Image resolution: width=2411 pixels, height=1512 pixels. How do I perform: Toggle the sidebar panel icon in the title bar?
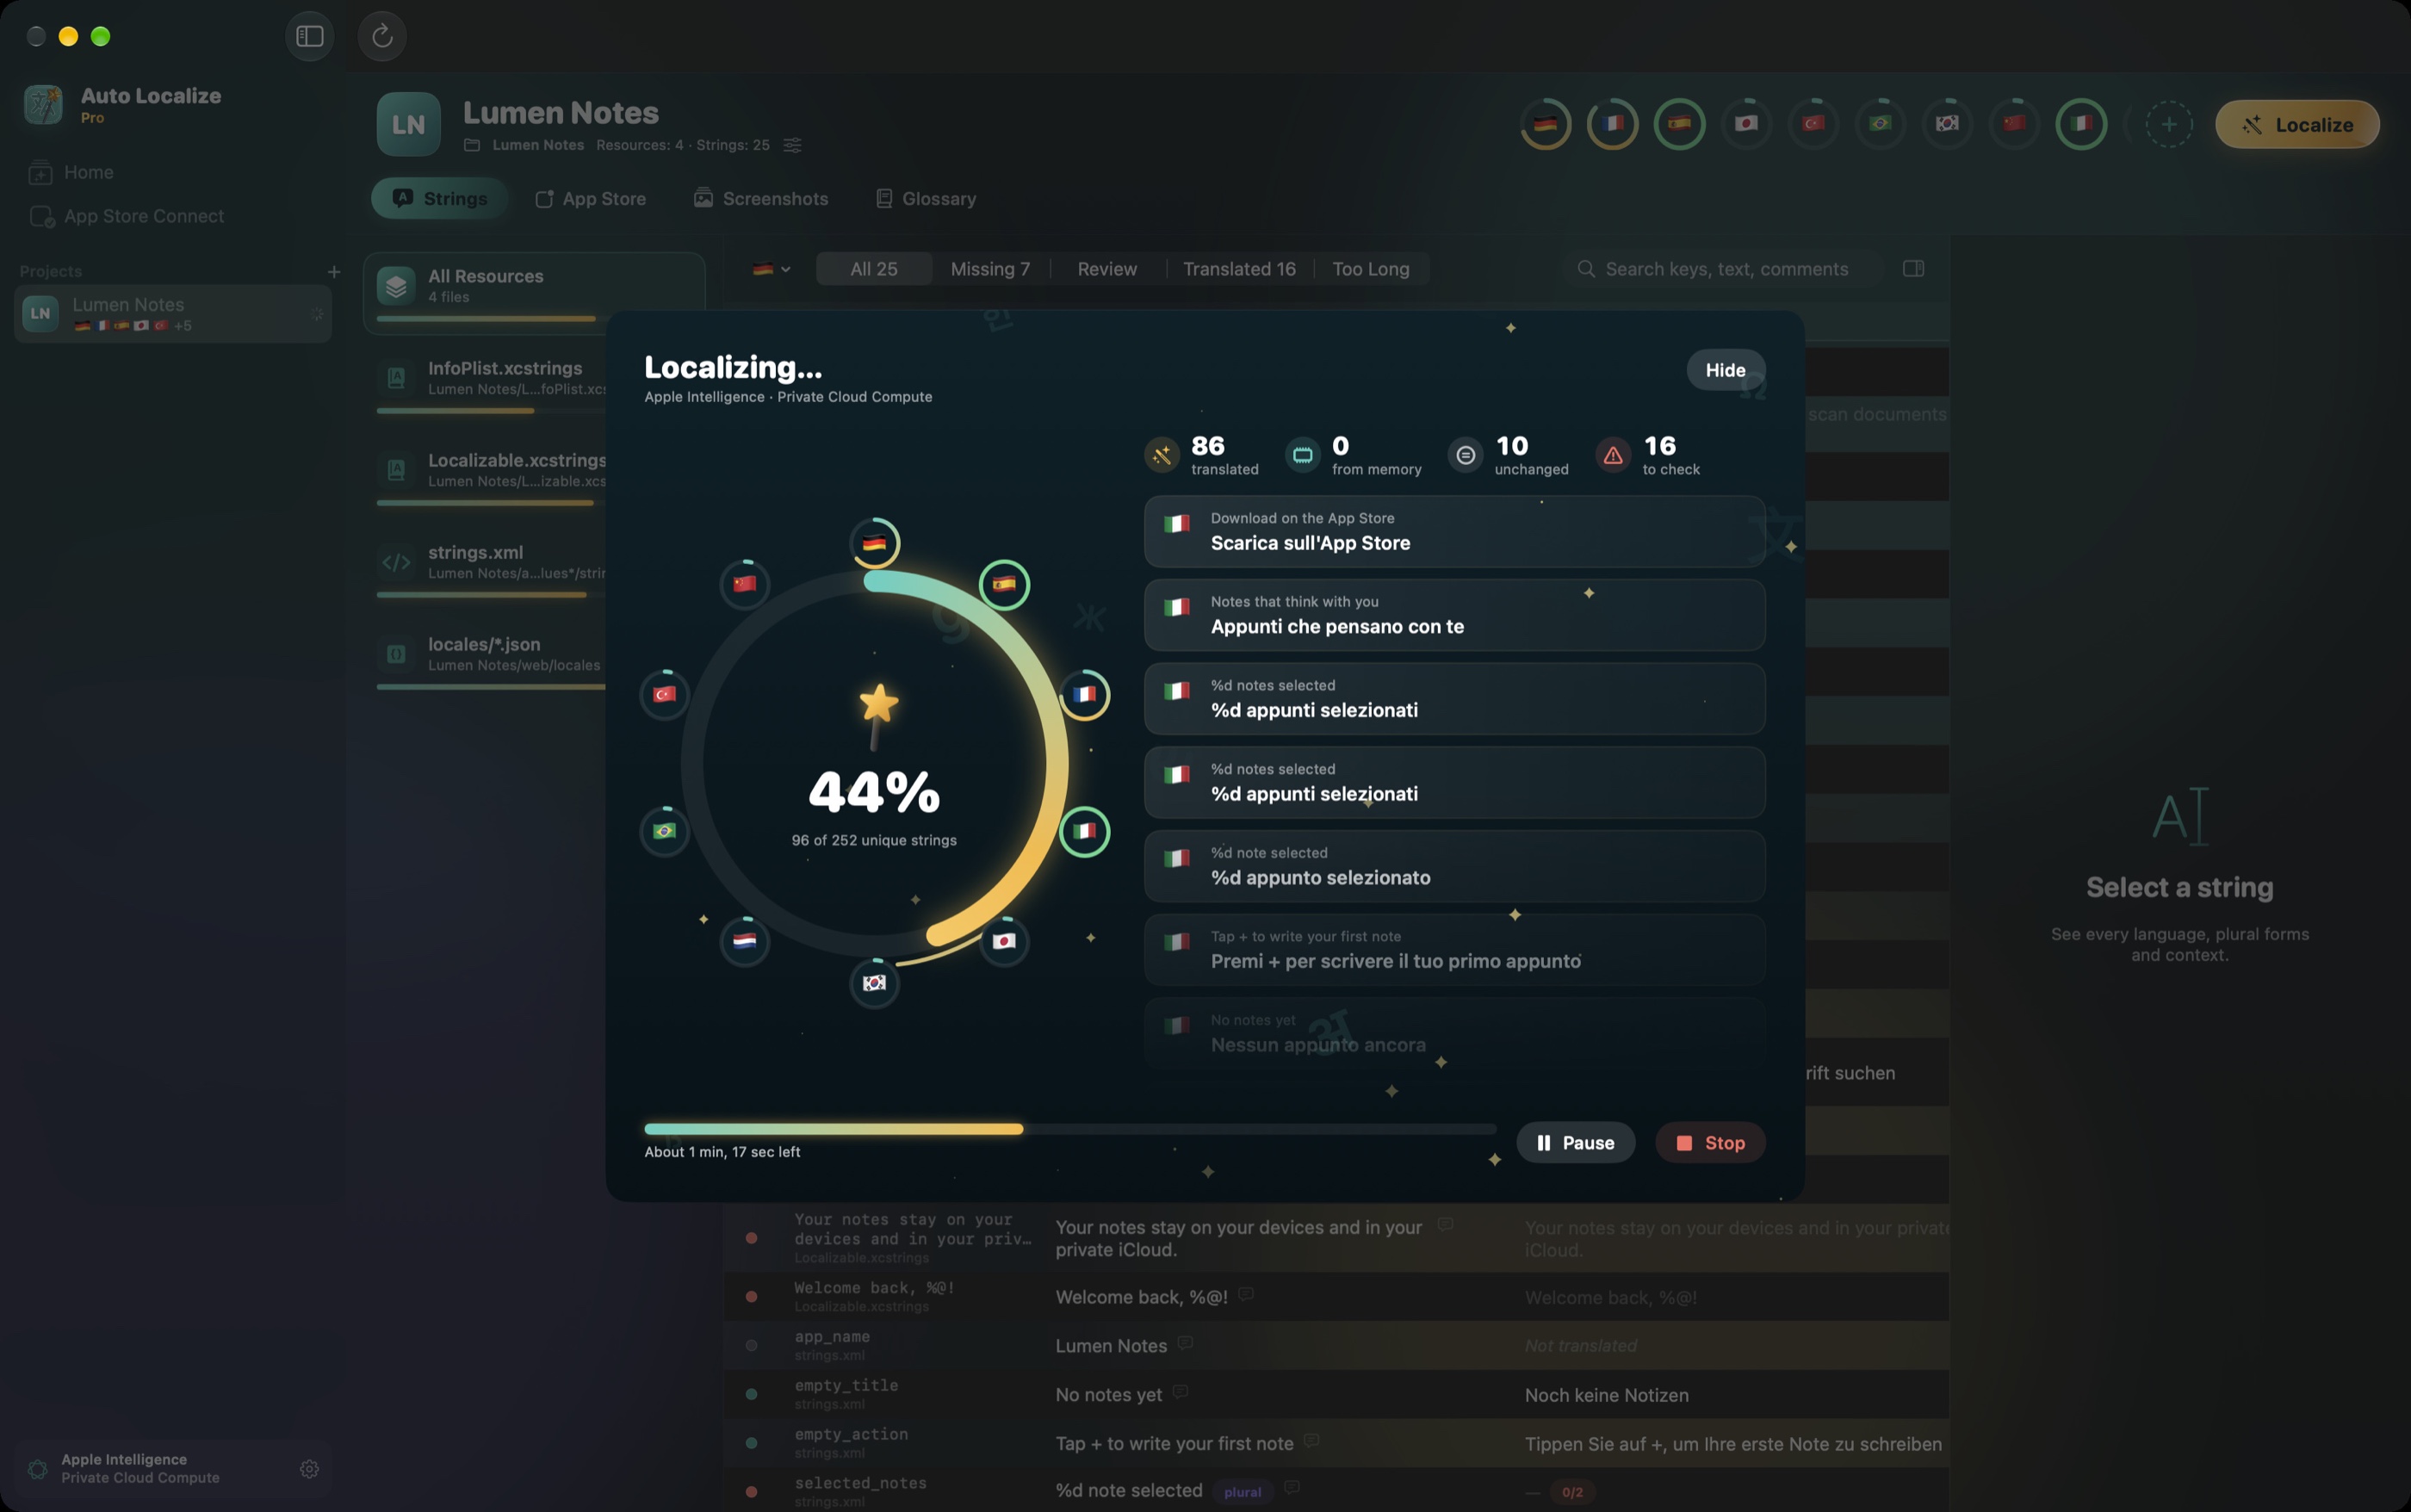[310, 36]
